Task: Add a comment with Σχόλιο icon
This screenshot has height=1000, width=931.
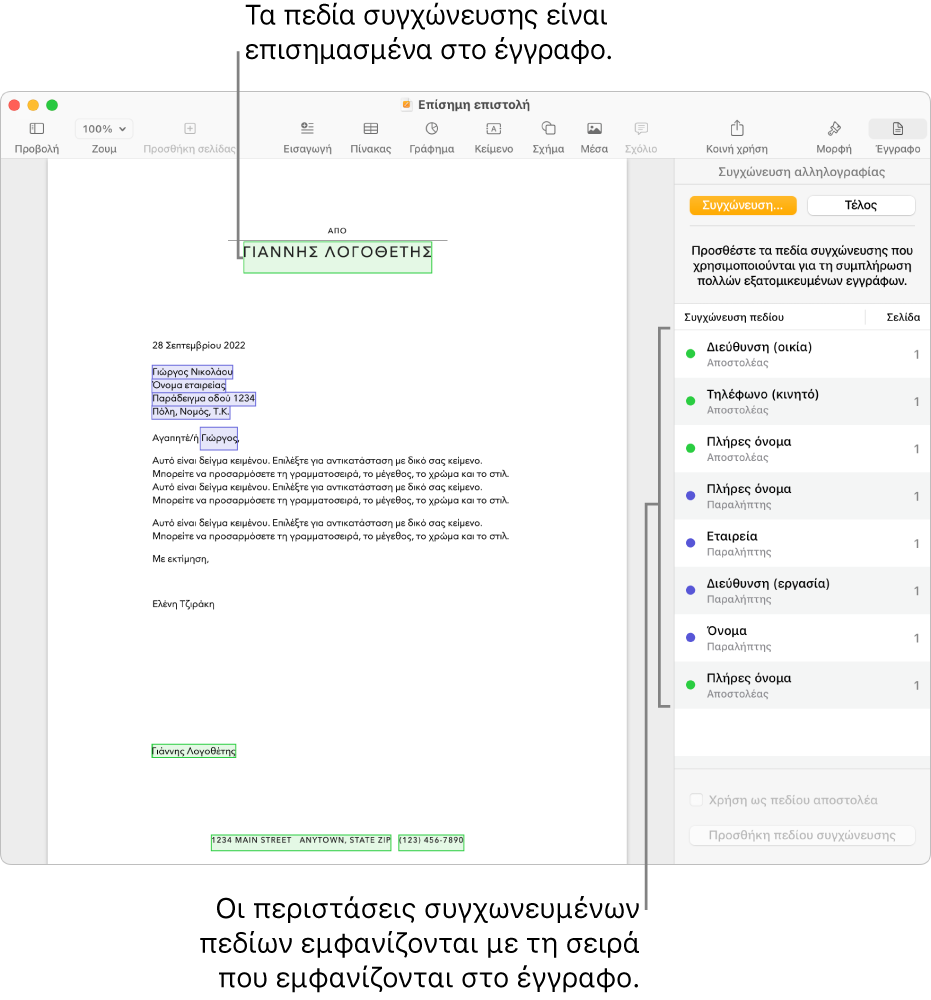Action: [x=641, y=129]
